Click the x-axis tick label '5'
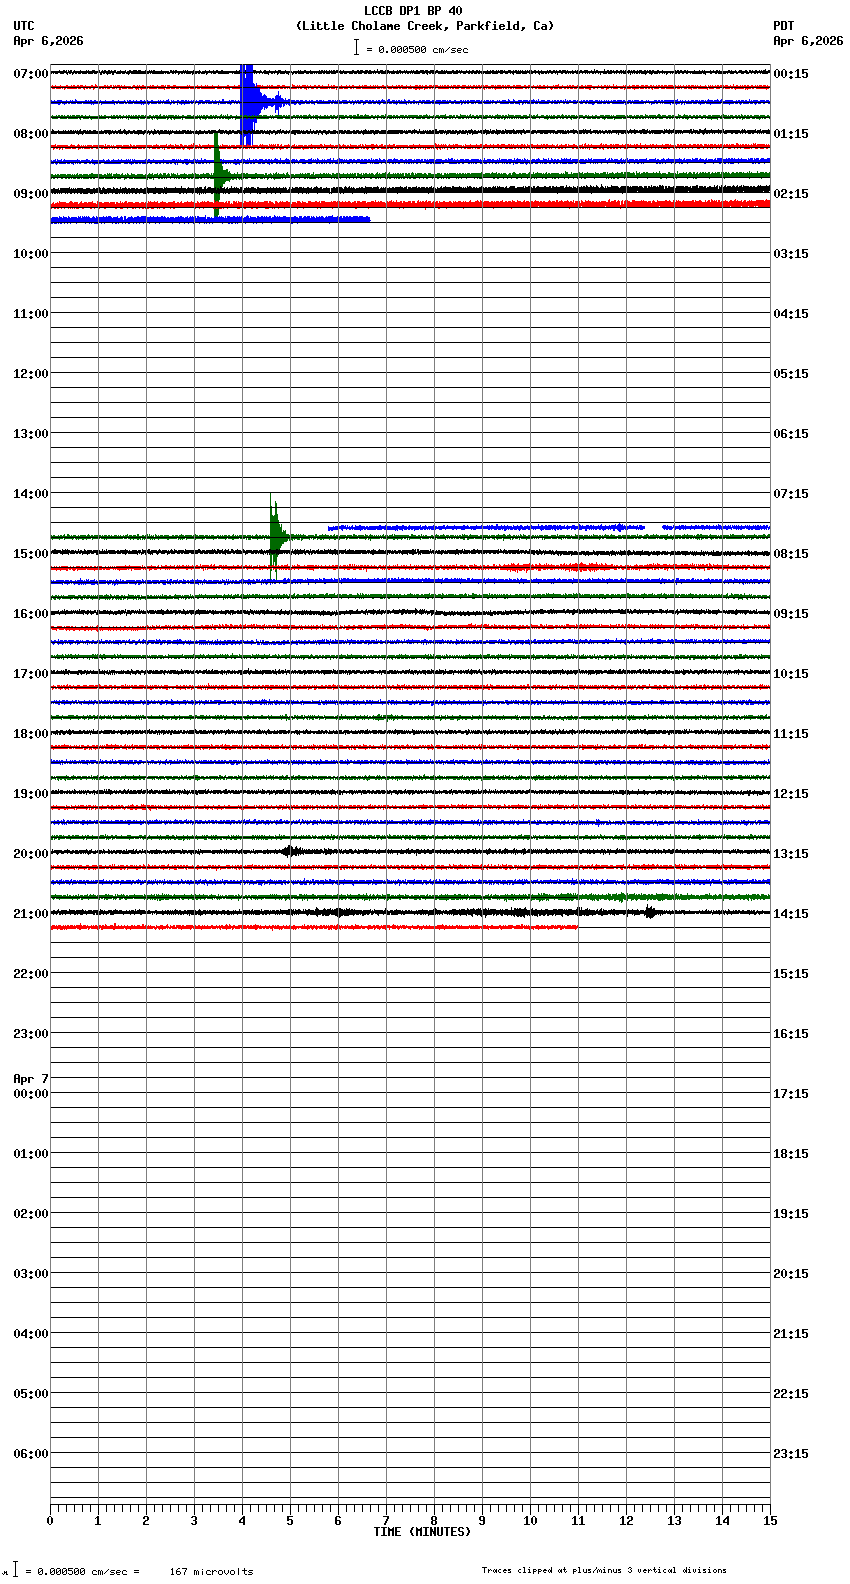This screenshot has width=850, height=1584. tap(290, 1521)
